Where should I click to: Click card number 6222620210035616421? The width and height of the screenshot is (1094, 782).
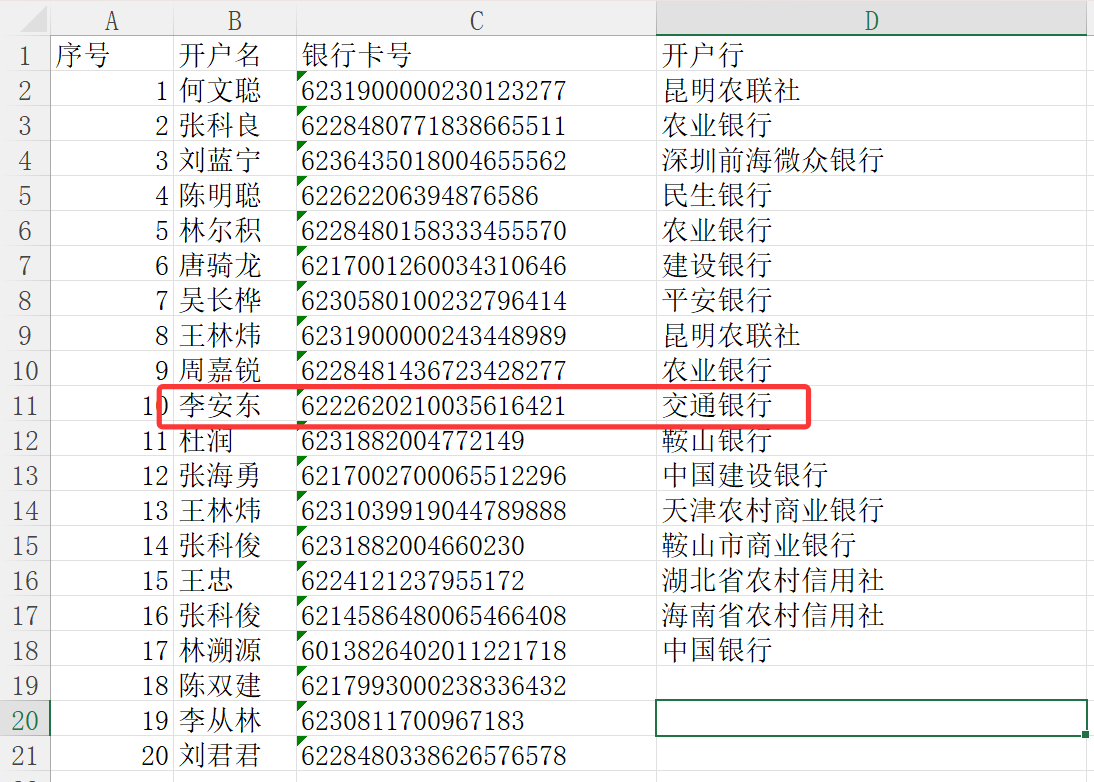tap(476, 405)
